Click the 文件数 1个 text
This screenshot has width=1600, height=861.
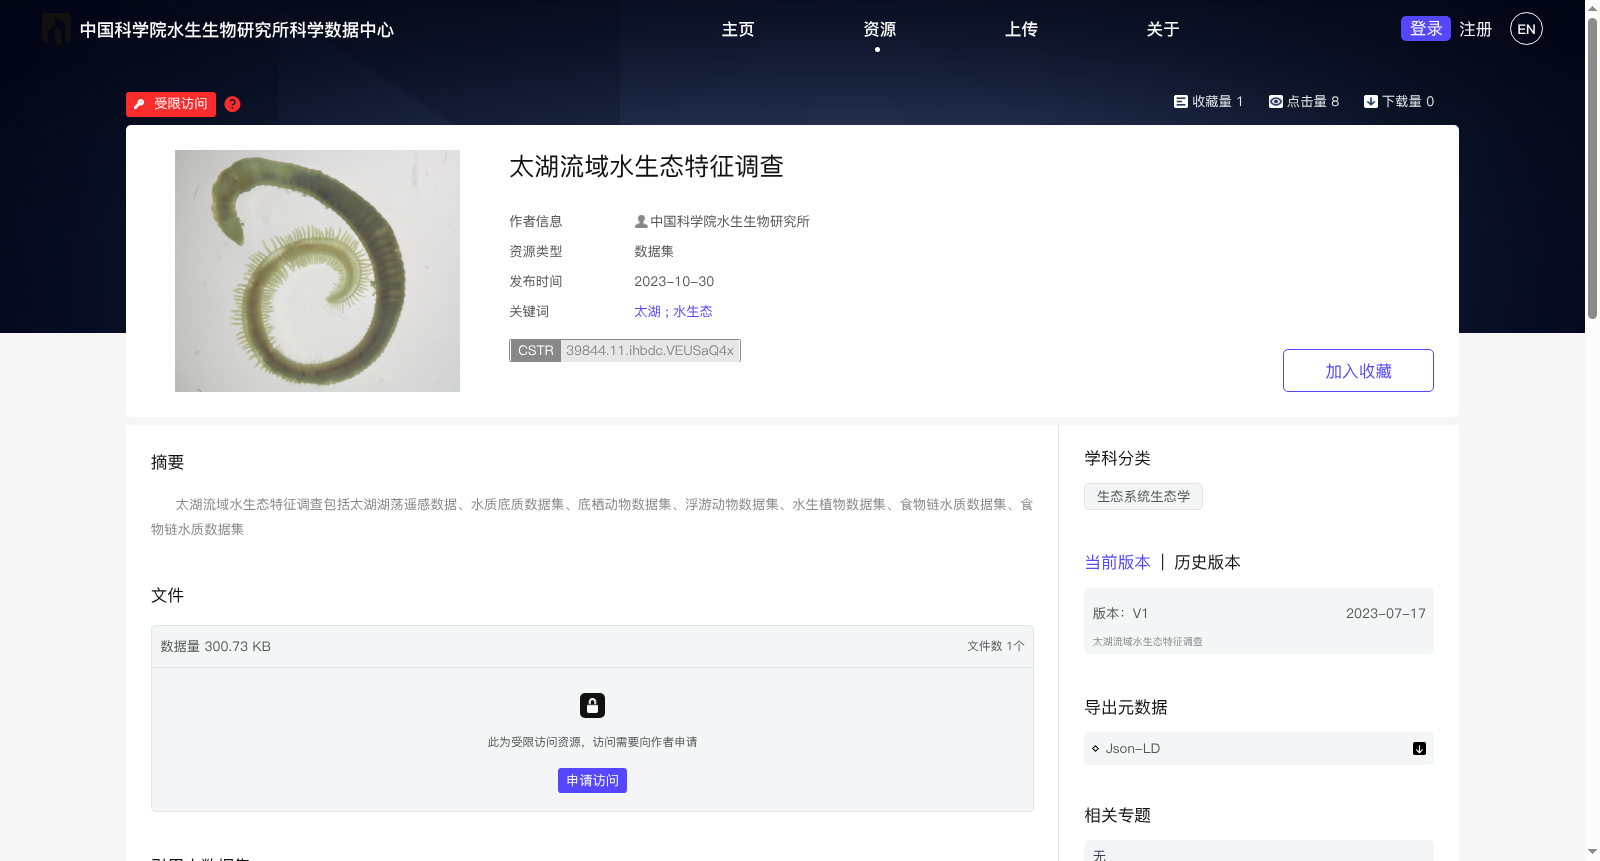pos(996,647)
